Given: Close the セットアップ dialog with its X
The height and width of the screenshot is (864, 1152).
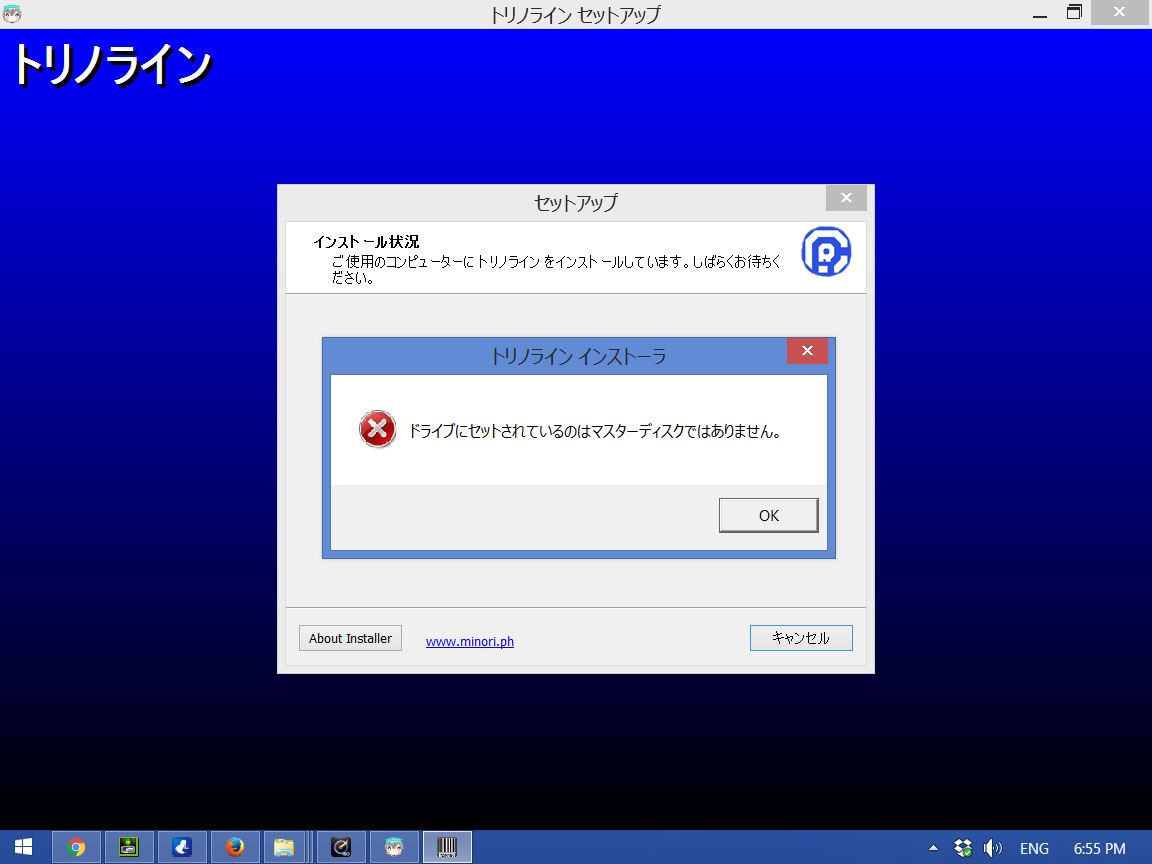Looking at the screenshot, I should click(x=846, y=198).
